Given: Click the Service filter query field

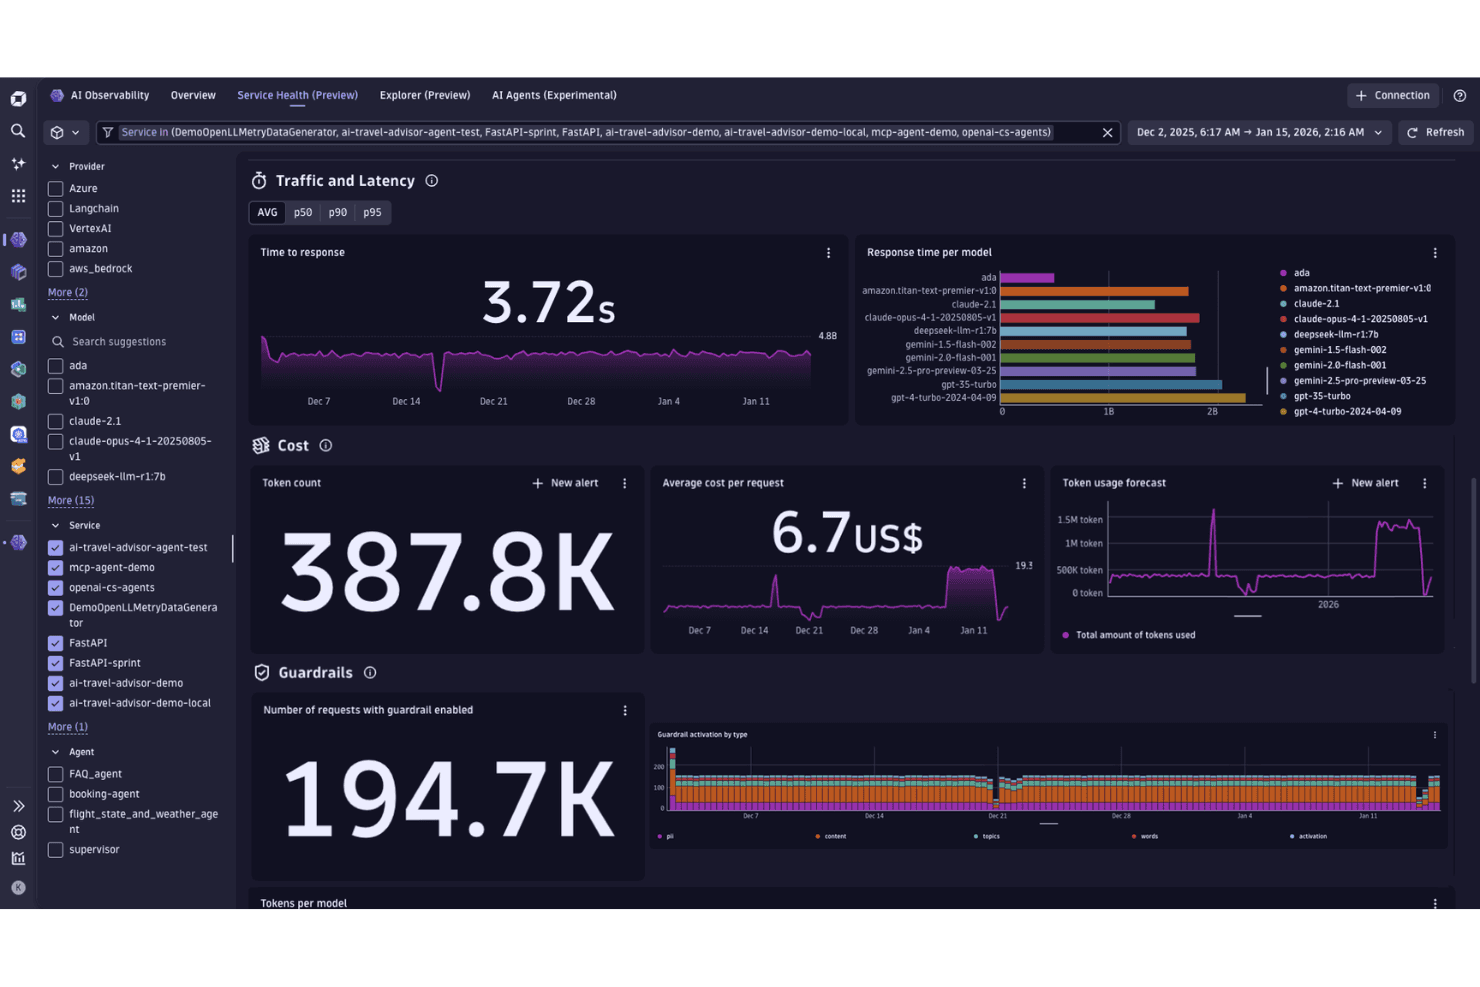Looking at the screenshot, I should tap(609, 132).
